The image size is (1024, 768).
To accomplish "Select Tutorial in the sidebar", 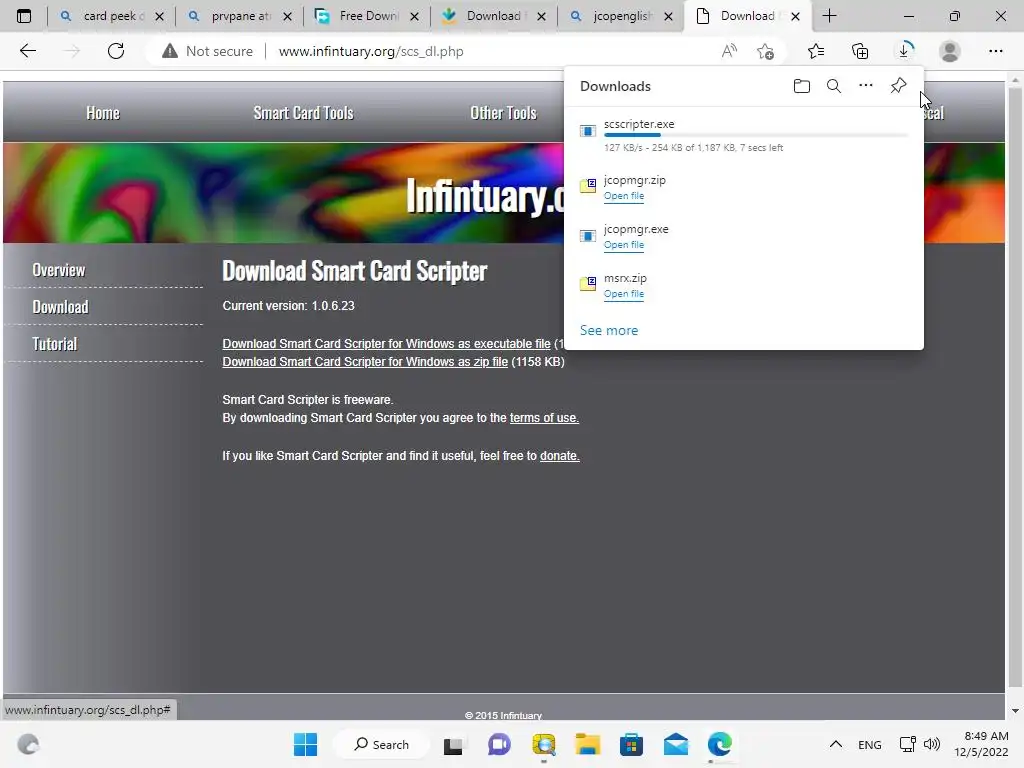I will tap(55, 344).
